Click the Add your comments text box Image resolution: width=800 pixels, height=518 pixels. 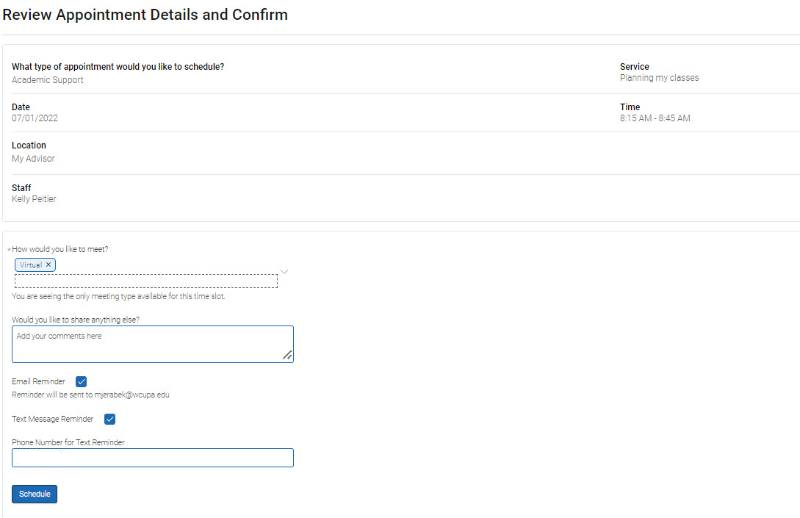152,343
